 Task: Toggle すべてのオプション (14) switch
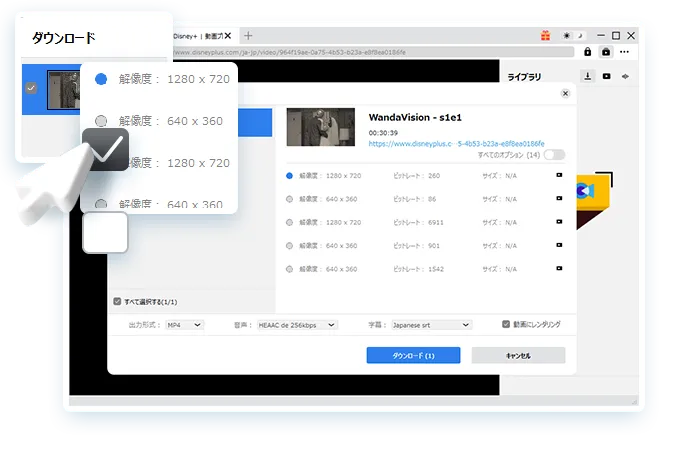pos(554,154)
